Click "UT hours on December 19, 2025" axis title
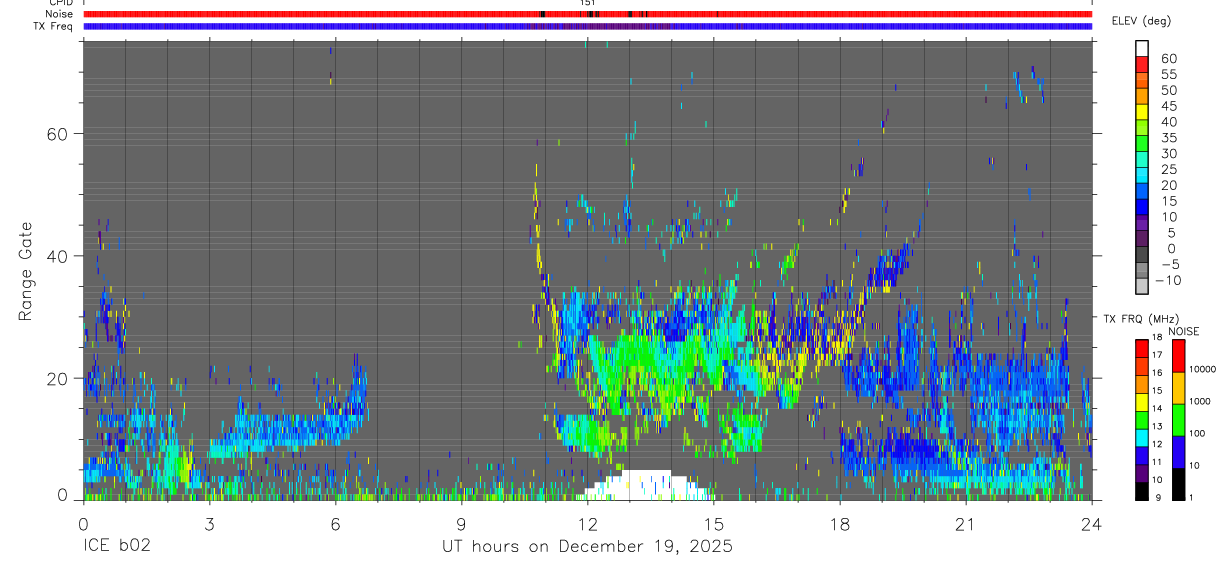The height and width of the screenshot is (567, 1228). pos(587,547)
